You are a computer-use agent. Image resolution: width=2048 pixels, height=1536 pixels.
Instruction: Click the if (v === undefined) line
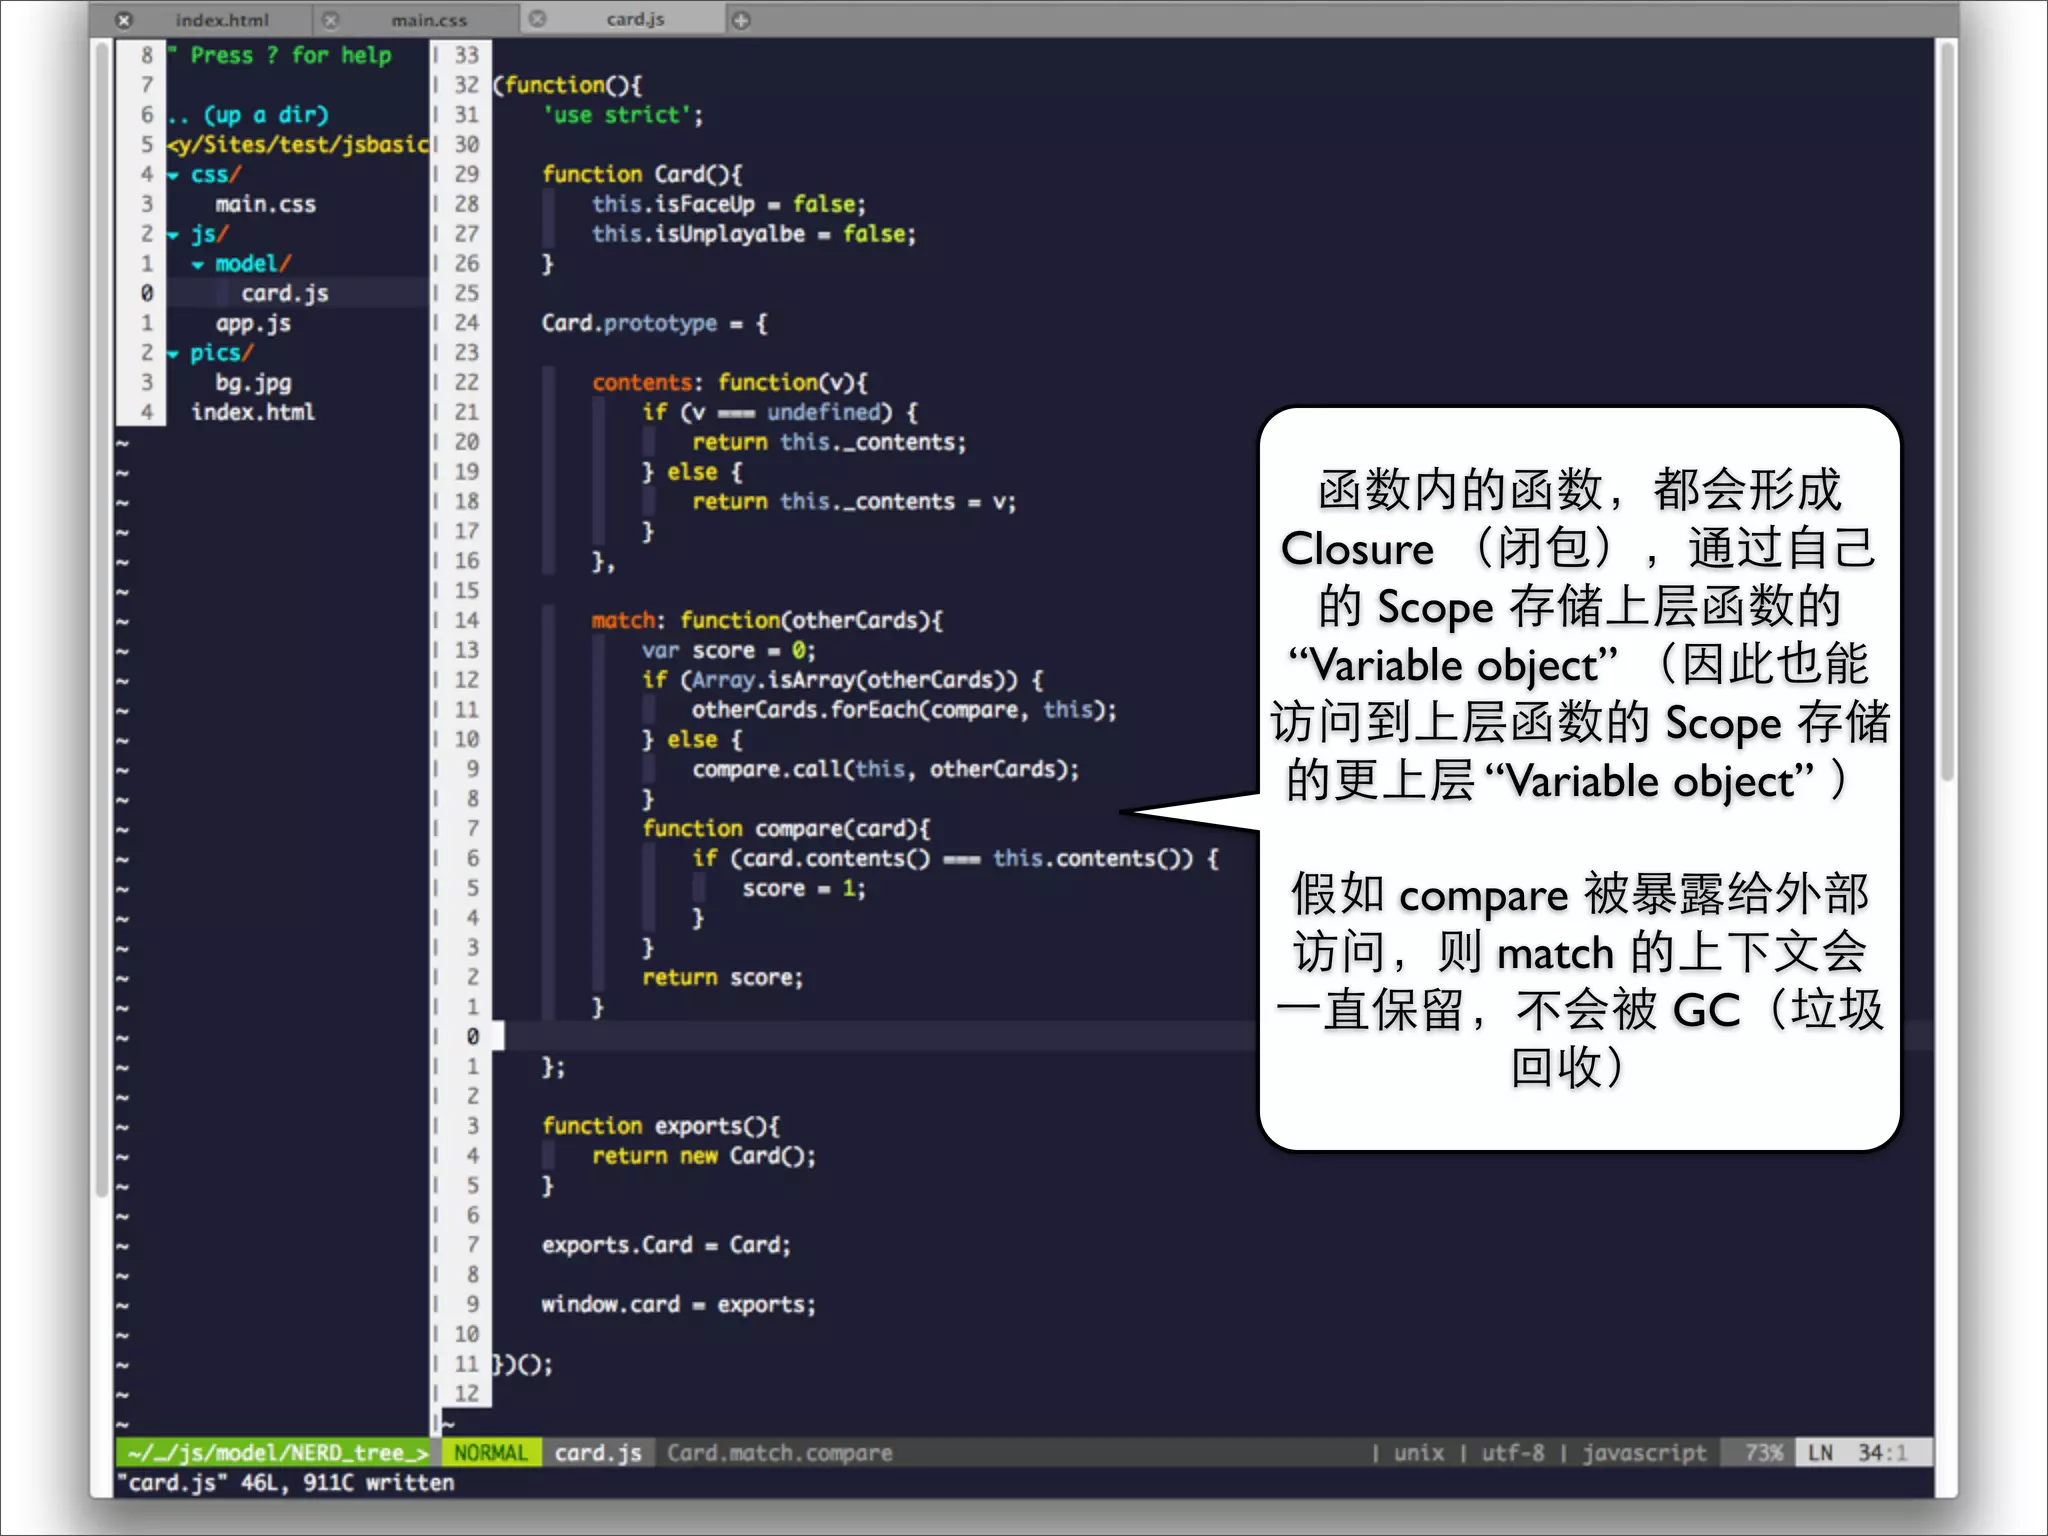[779, 412]
